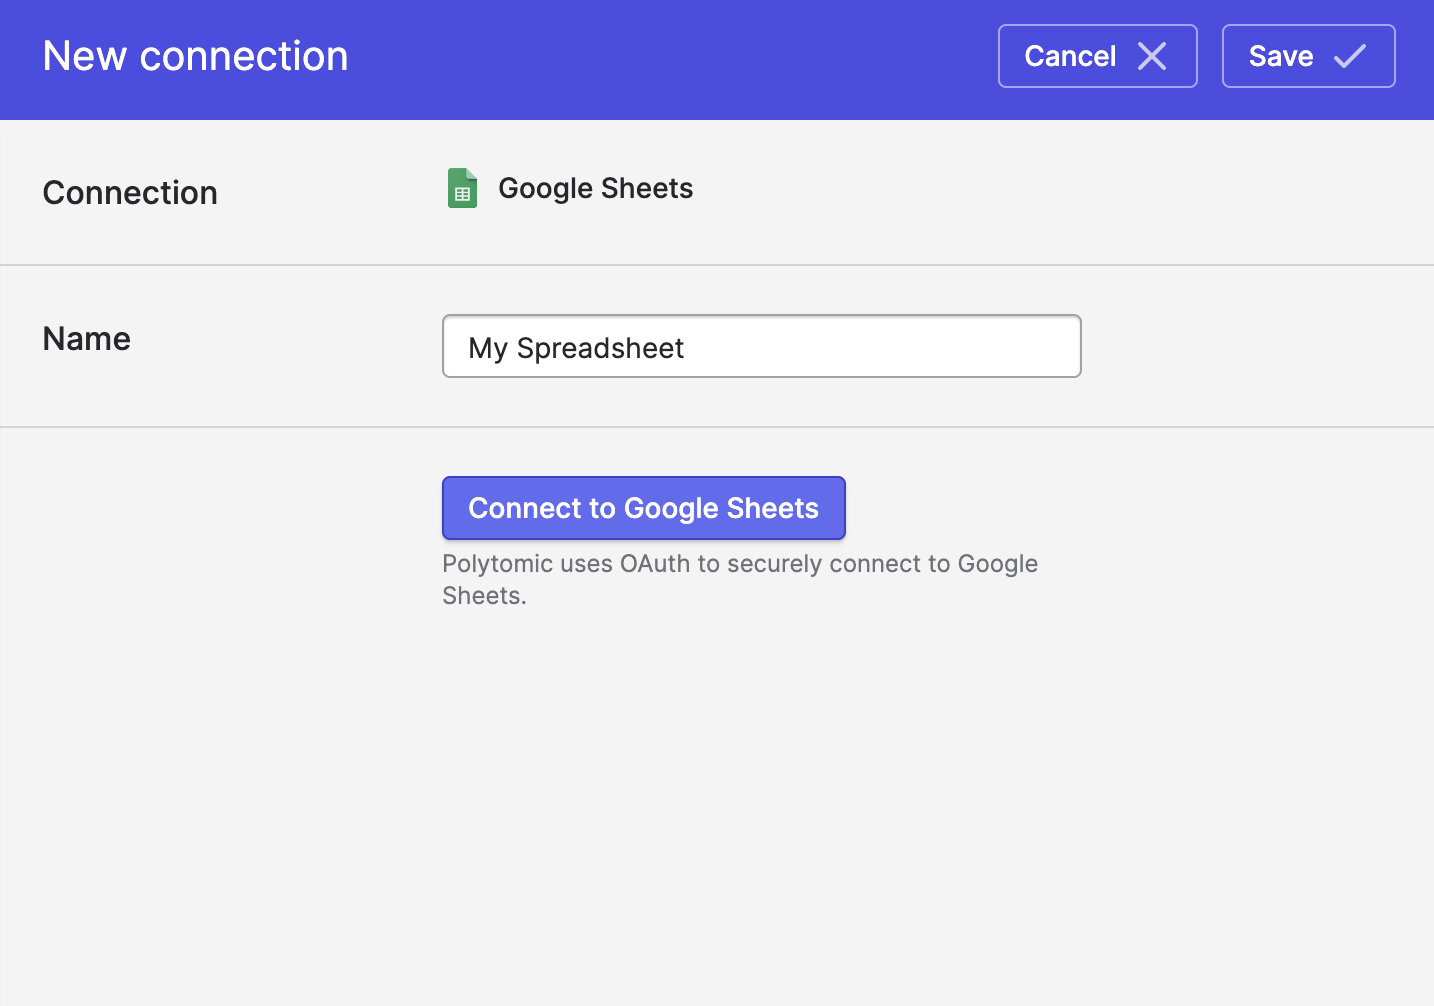Viewport: 1434px width, 1006px height.
Task: Click "Sheets." on helper text's second line
Action: [x=484, y=596]
